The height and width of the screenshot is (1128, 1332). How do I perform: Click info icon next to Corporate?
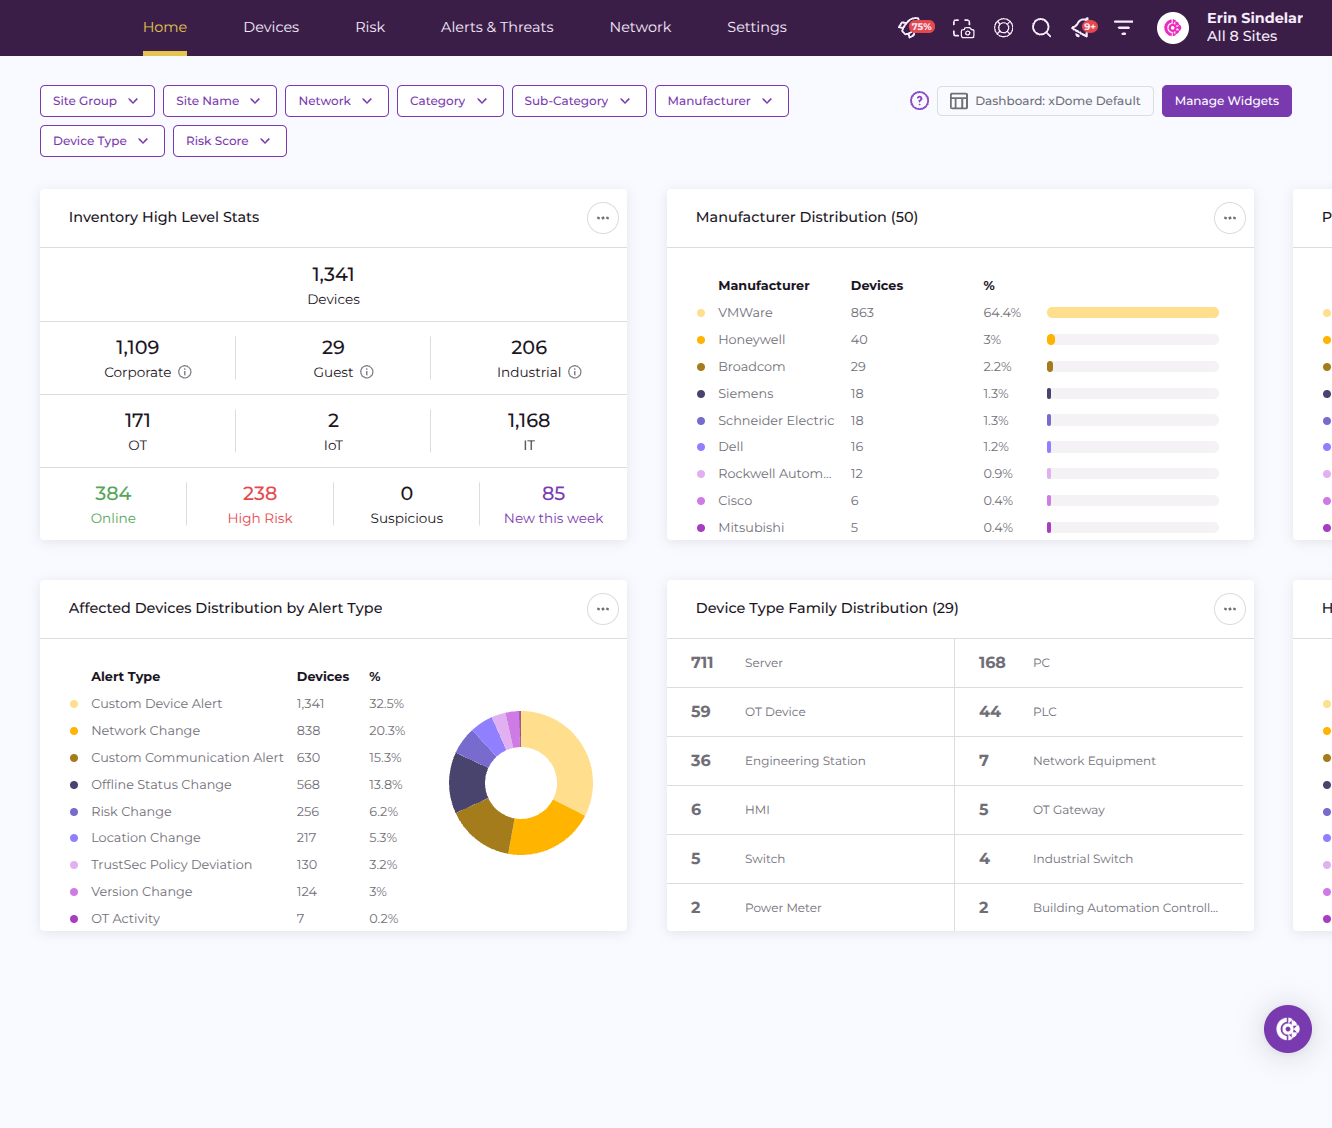pyautogui.click(x=185, y=372)
